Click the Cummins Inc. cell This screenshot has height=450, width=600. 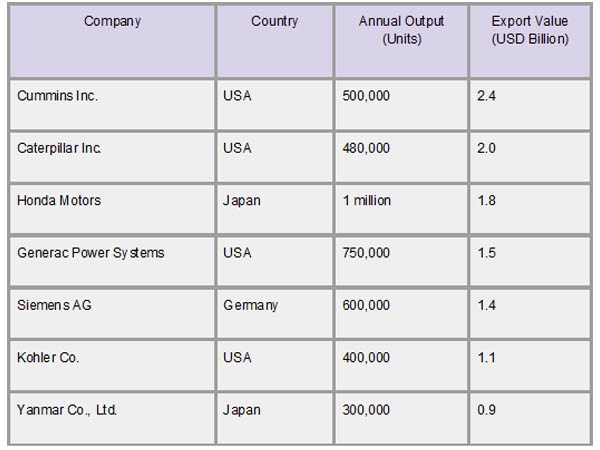(59, 96)
